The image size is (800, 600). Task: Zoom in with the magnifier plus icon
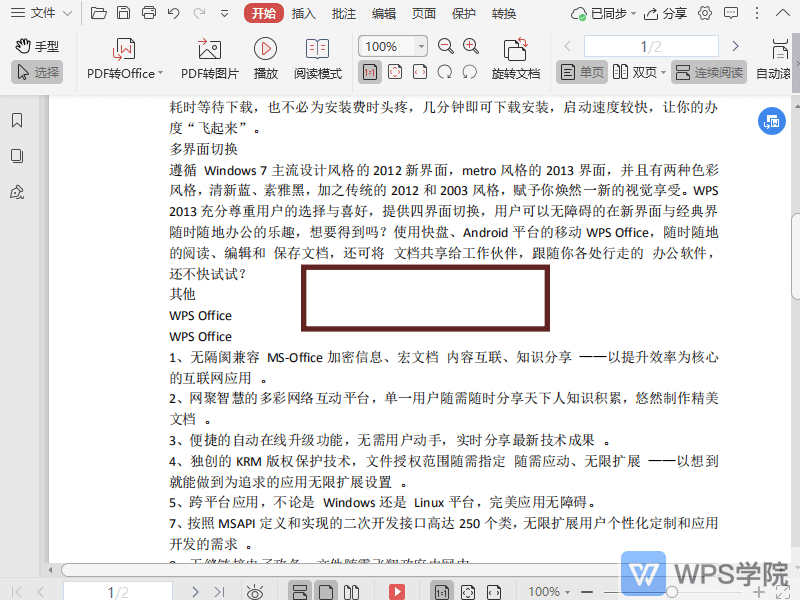469,46
